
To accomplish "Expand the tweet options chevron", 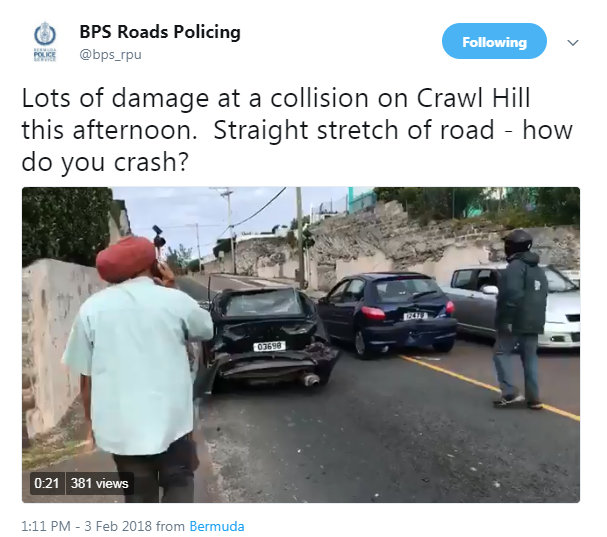I will 573,42.
